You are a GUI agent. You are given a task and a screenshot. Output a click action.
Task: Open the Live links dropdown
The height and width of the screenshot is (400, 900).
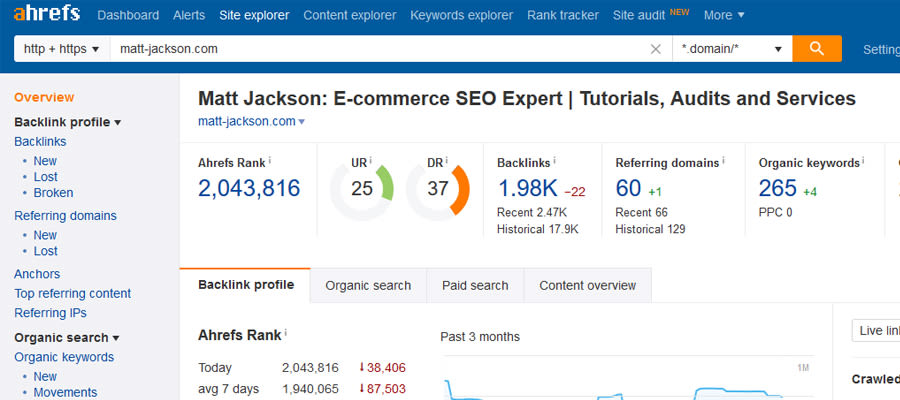(x=876, y=331)
